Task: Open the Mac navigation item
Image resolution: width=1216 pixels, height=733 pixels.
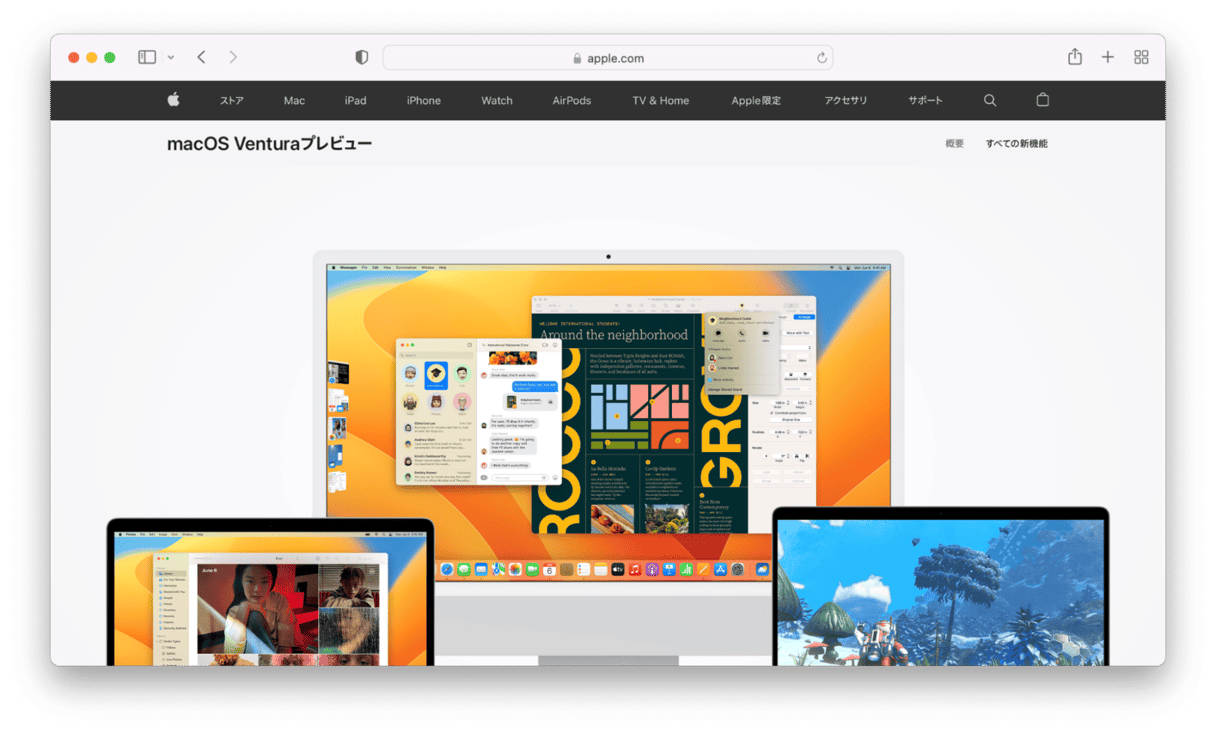Action: pos(294,101)
